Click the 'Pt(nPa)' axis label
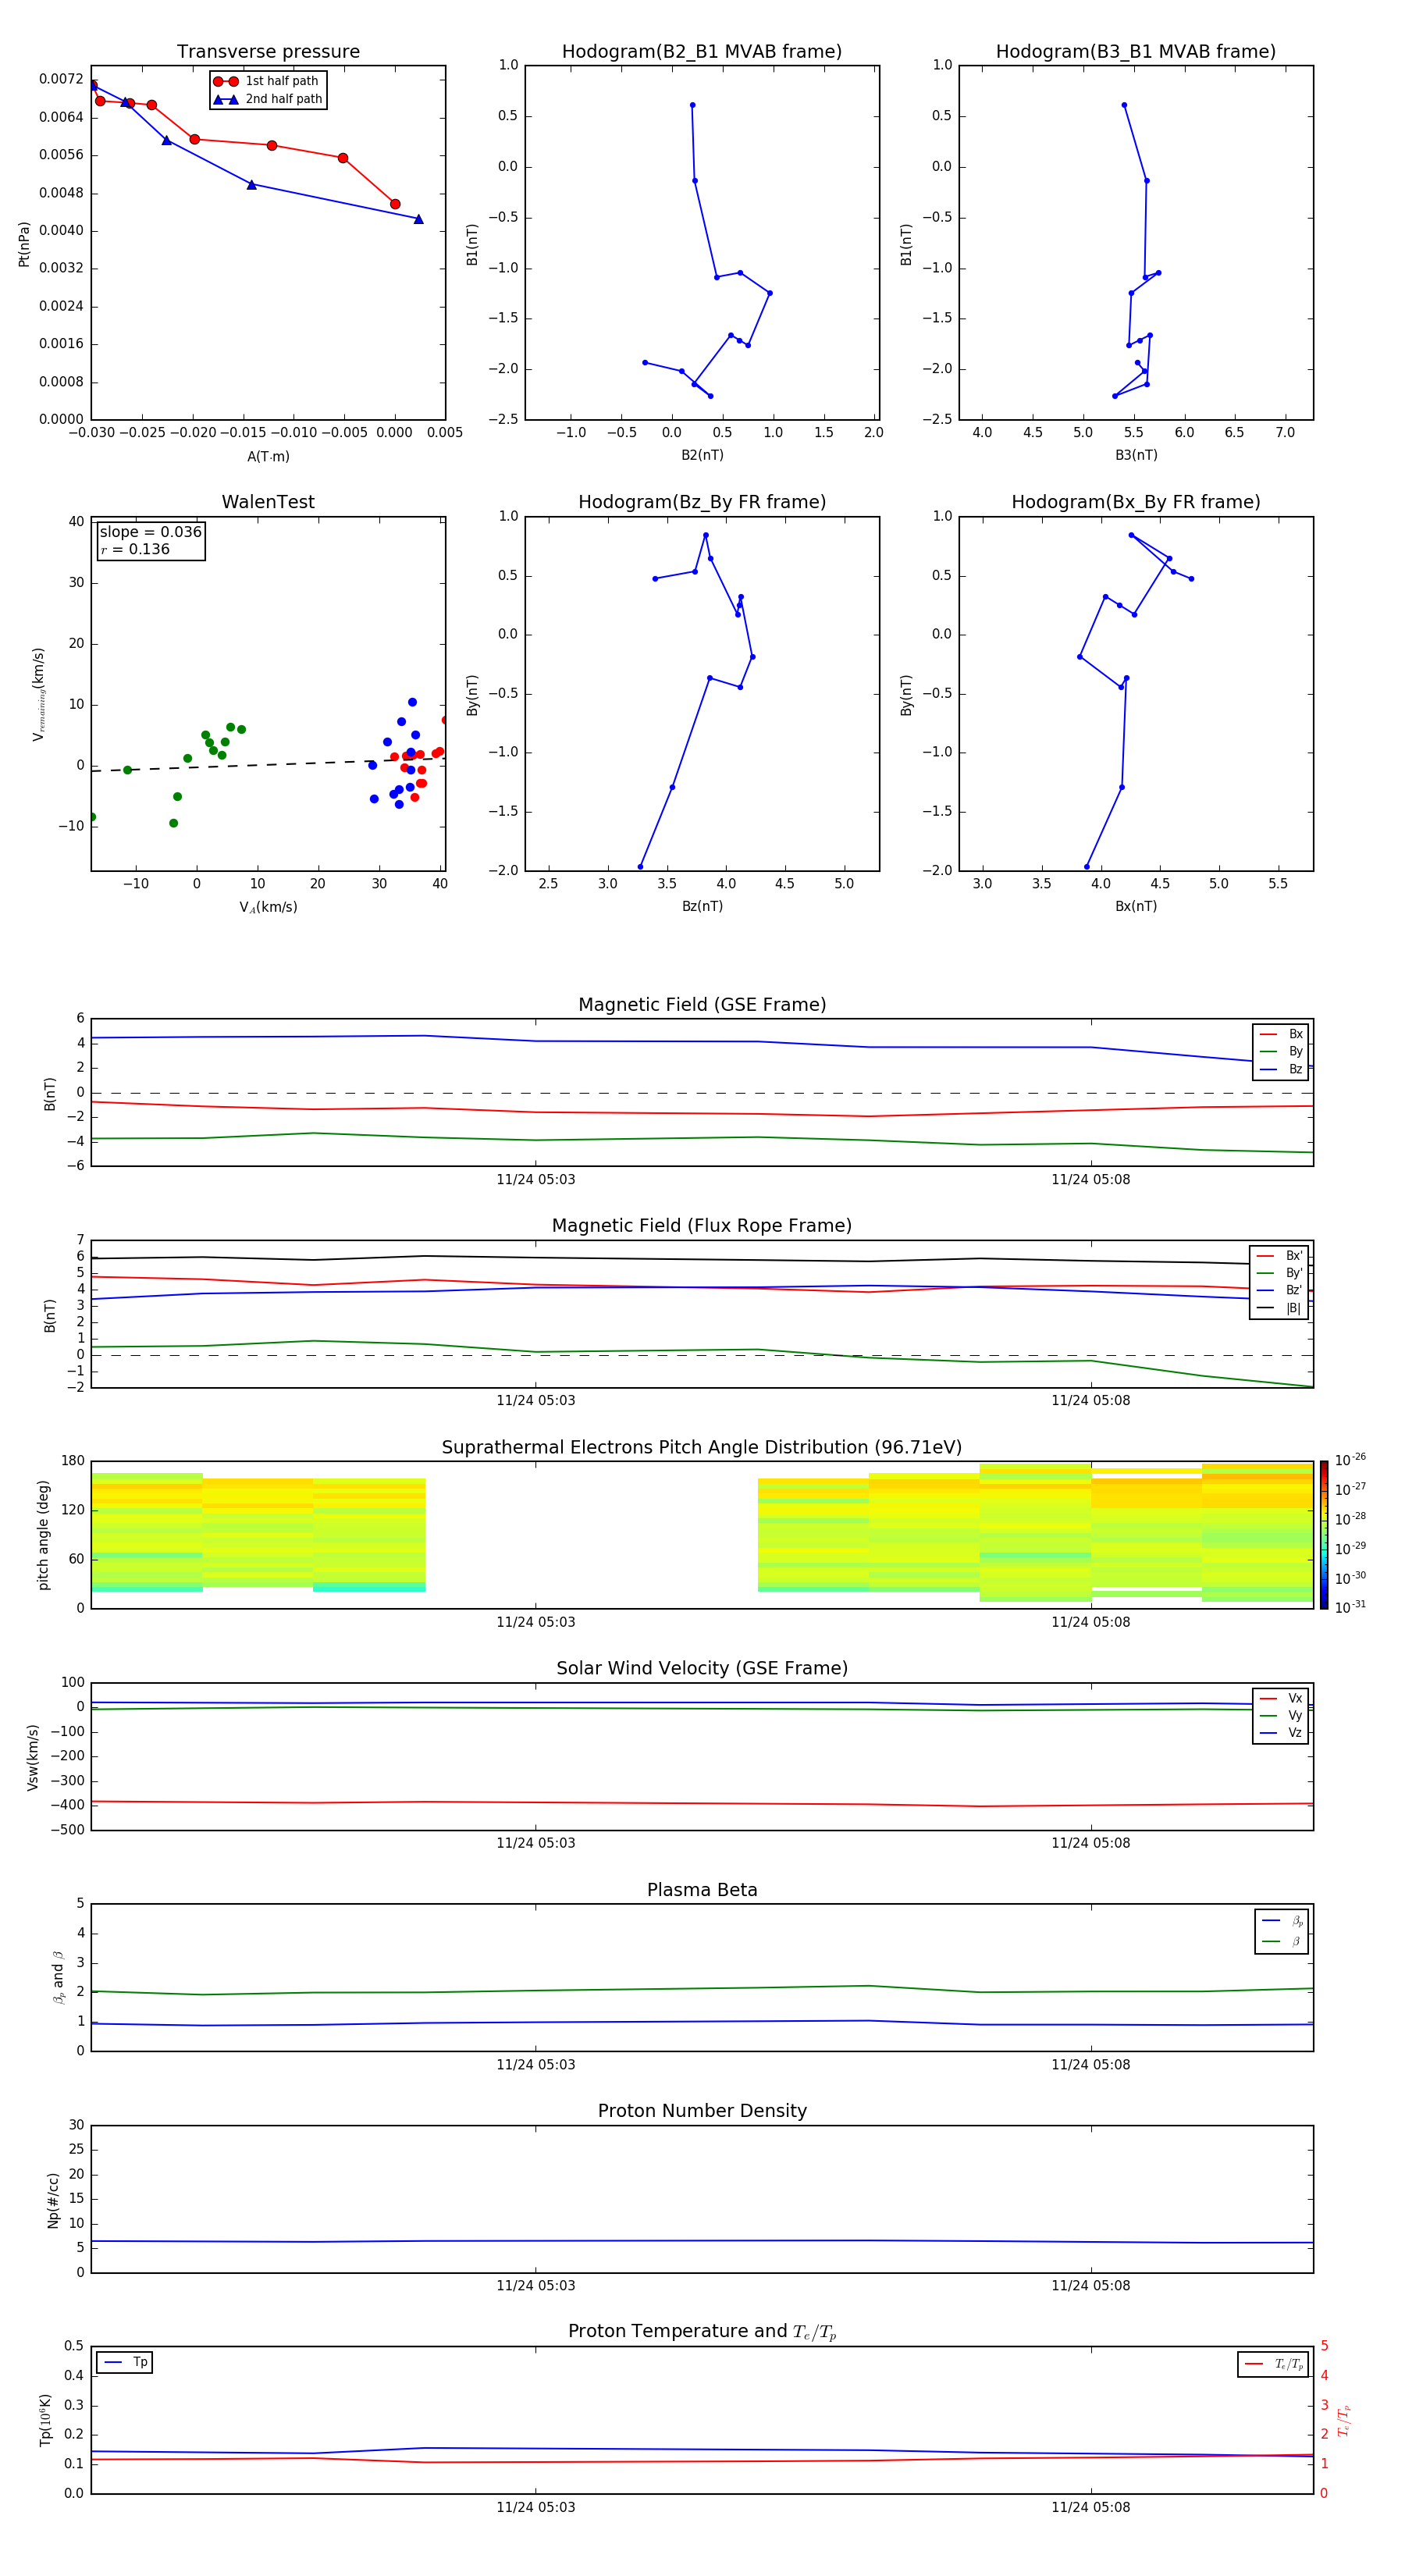This screenshot has width=1405, height=2576. click(24, 244)
